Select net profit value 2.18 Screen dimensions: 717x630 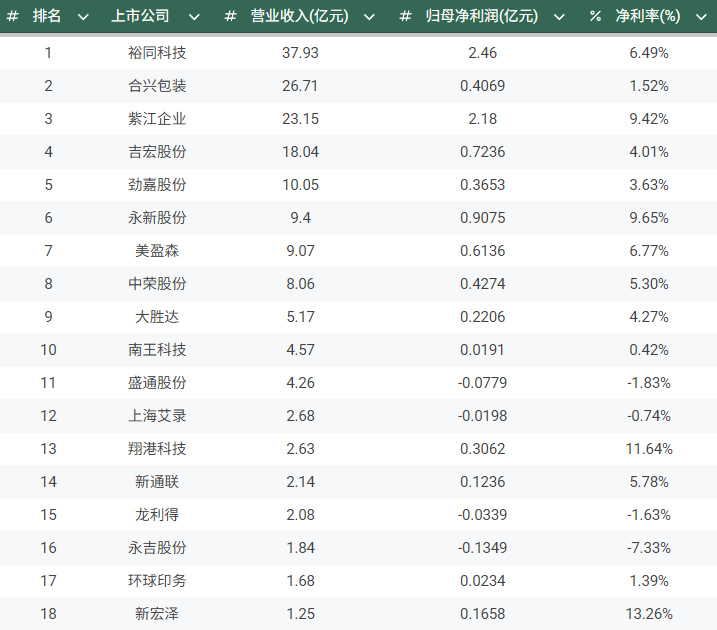tap(482, 119)
